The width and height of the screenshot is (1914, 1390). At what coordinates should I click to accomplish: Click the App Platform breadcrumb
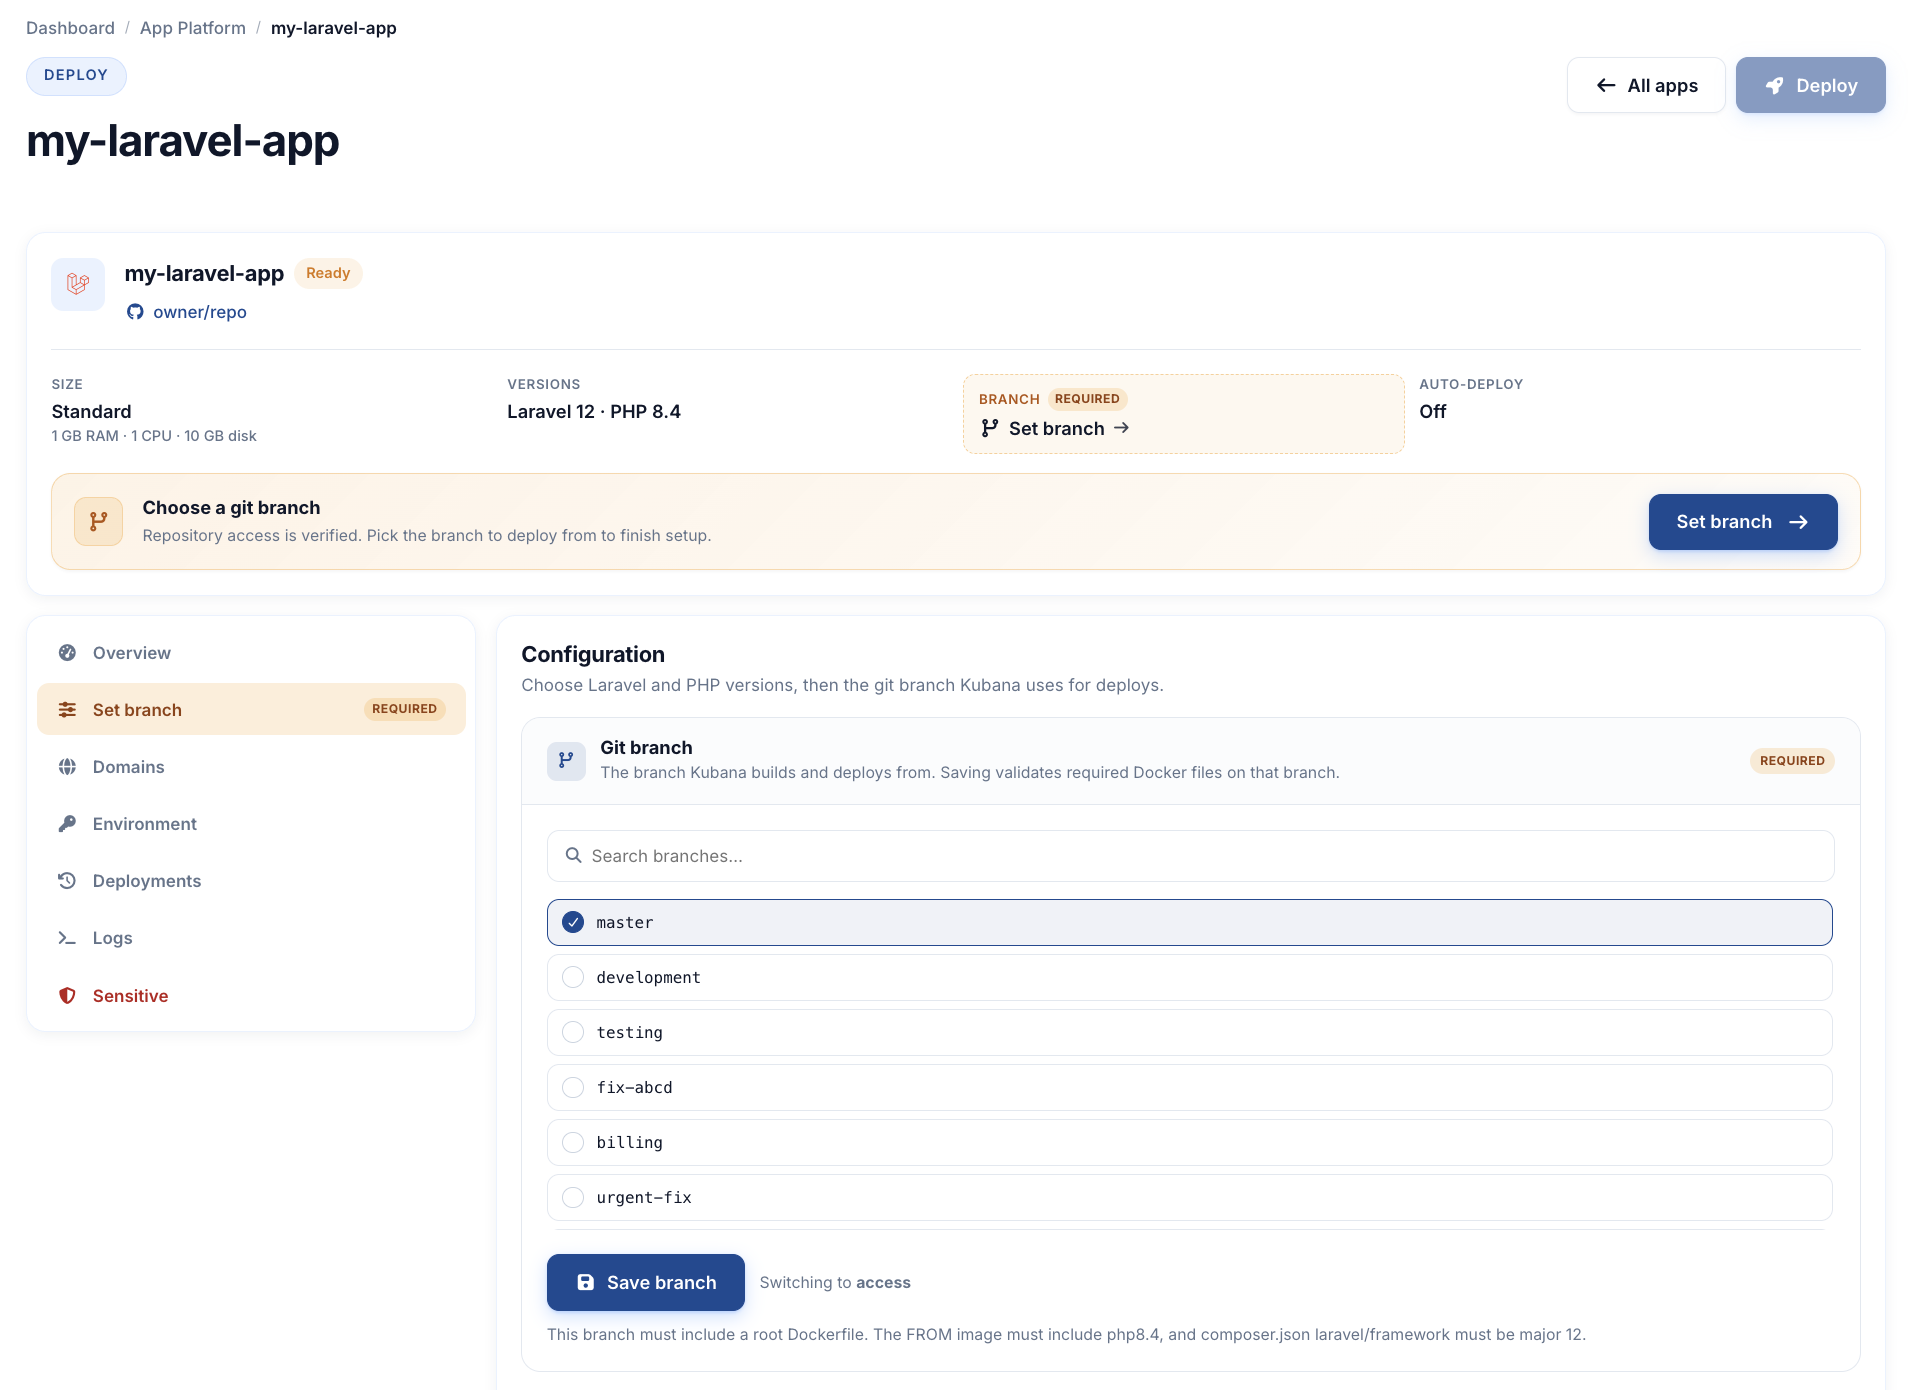(x=193, y=28)
